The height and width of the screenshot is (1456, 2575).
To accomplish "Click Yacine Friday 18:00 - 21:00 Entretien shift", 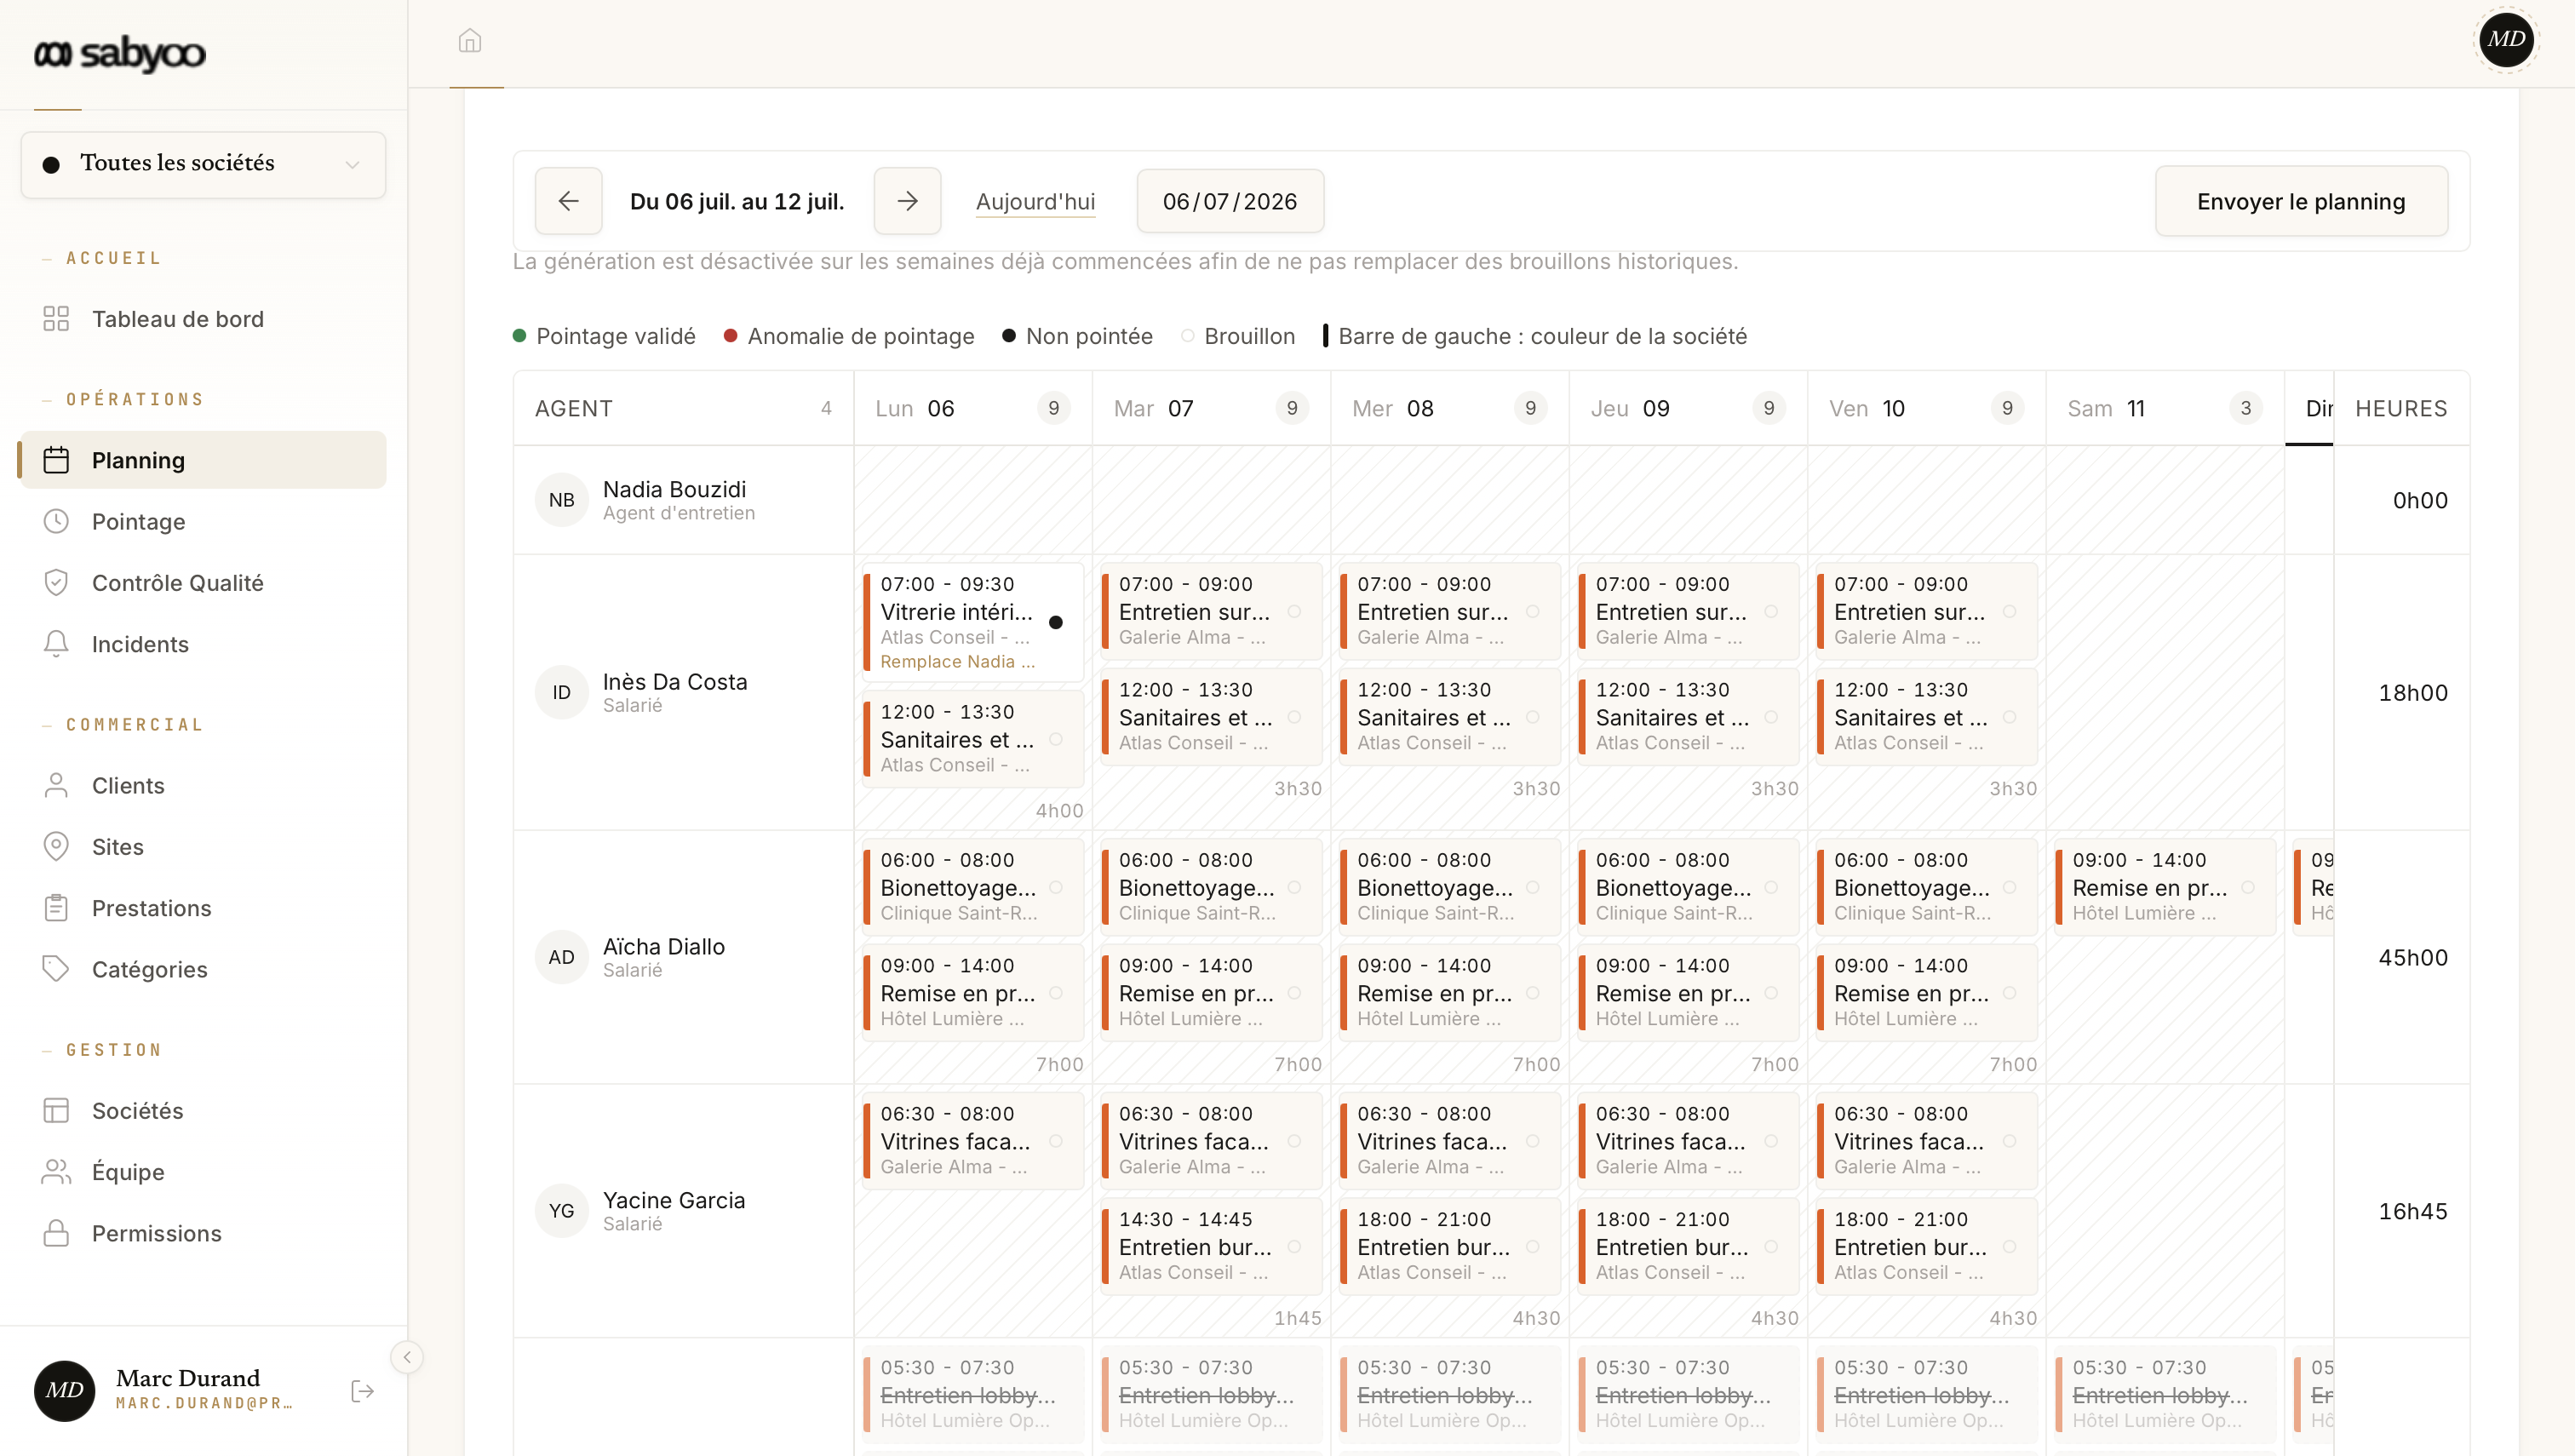I will [x=1926, y=1245].
